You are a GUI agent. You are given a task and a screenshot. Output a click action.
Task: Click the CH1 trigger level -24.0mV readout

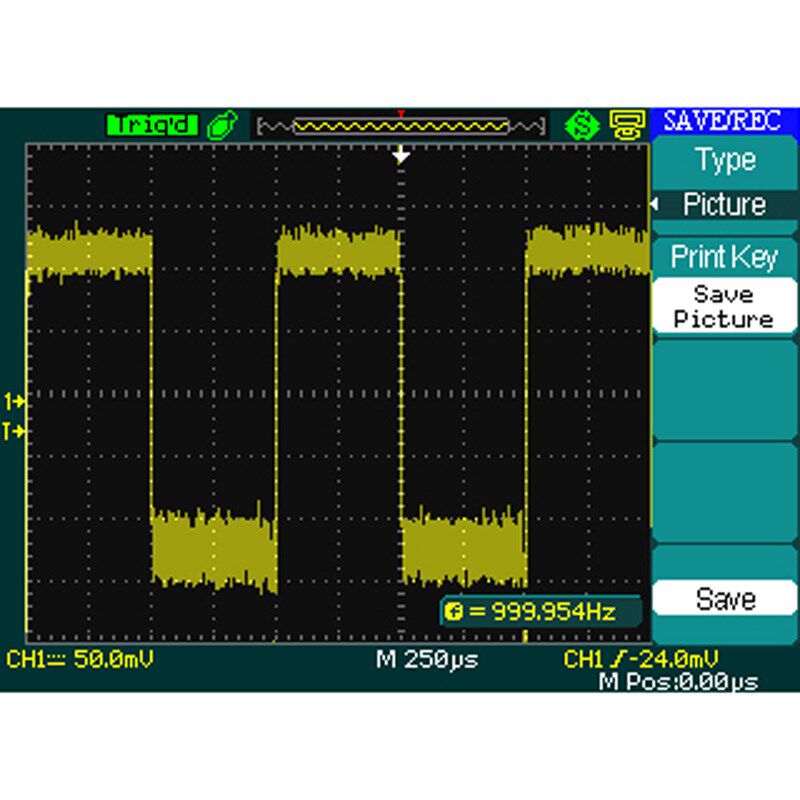click(641, 659)
